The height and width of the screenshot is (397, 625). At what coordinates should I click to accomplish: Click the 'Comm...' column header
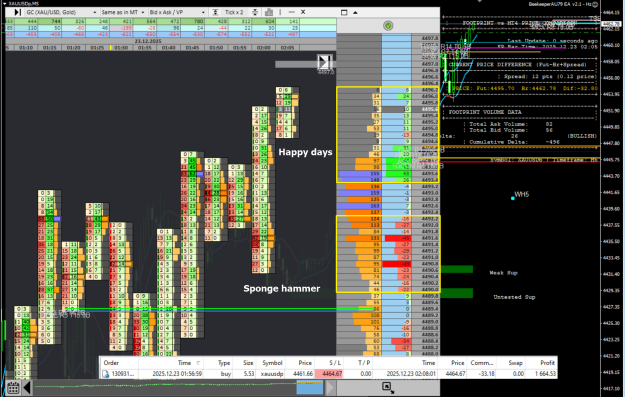tap(482, 363)
